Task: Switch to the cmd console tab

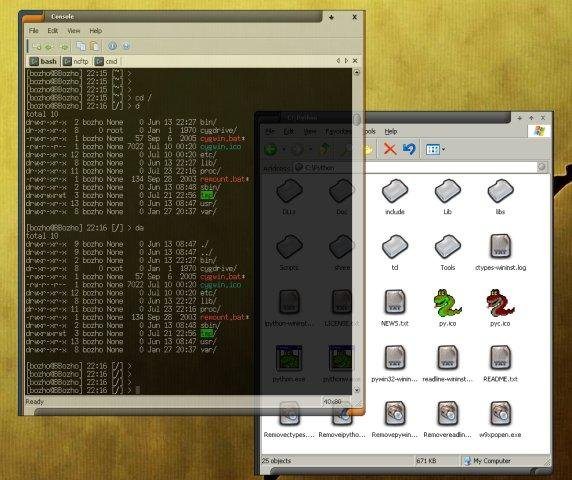Action: pos(106,61)
